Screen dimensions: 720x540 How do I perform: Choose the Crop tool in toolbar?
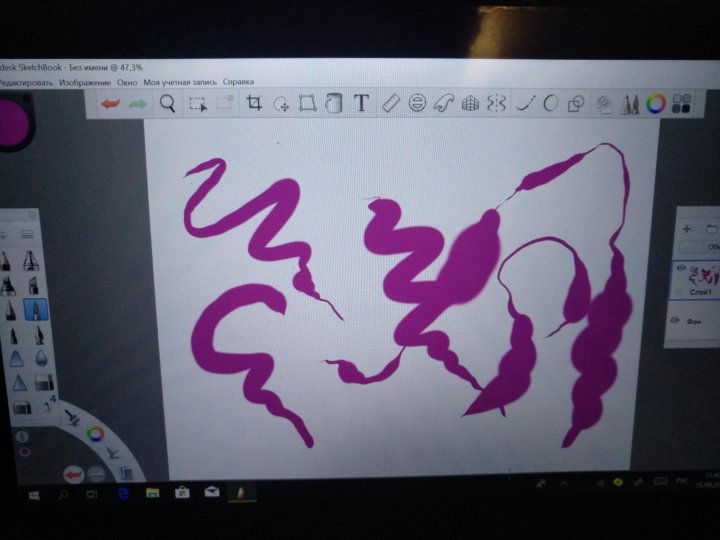(254, 103)
